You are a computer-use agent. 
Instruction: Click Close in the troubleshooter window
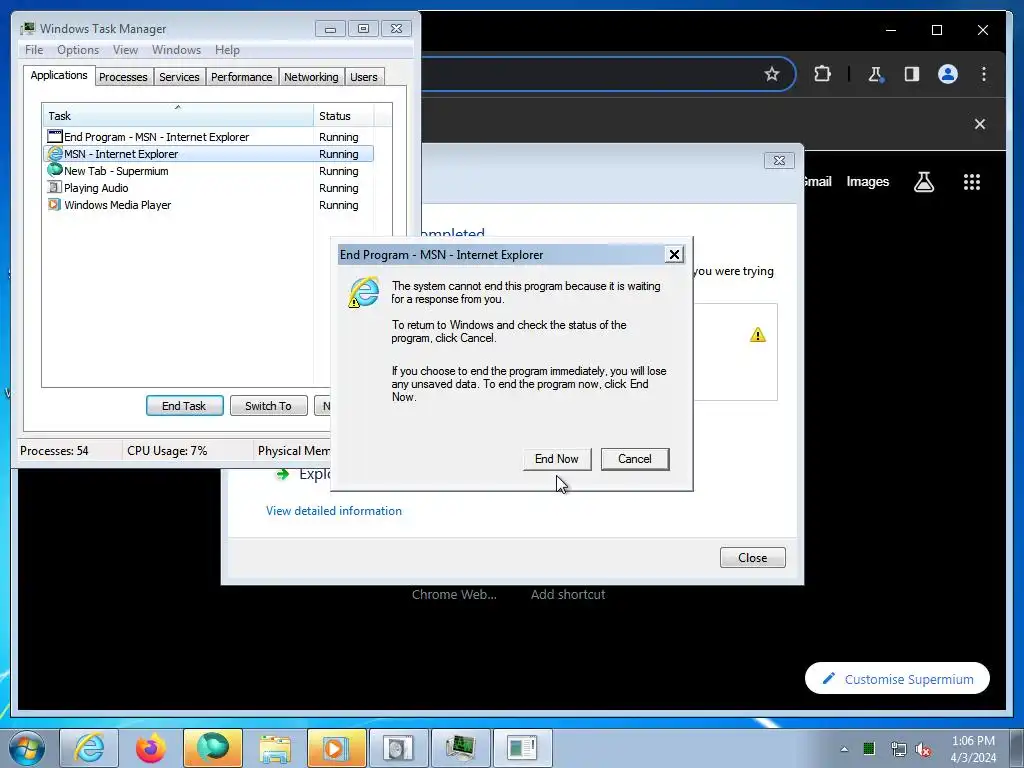[x=752, y=558]
